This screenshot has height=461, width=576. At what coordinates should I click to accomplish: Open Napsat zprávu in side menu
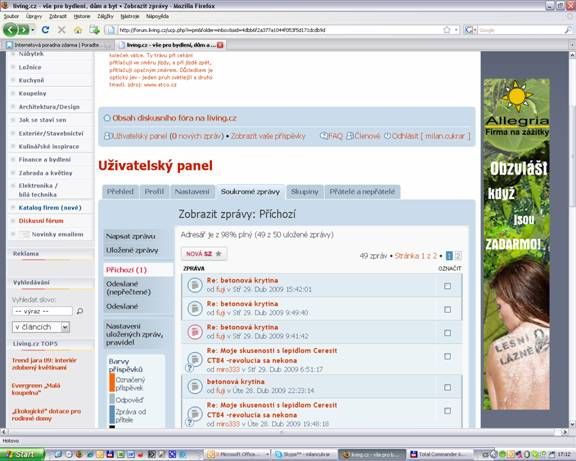130,236
